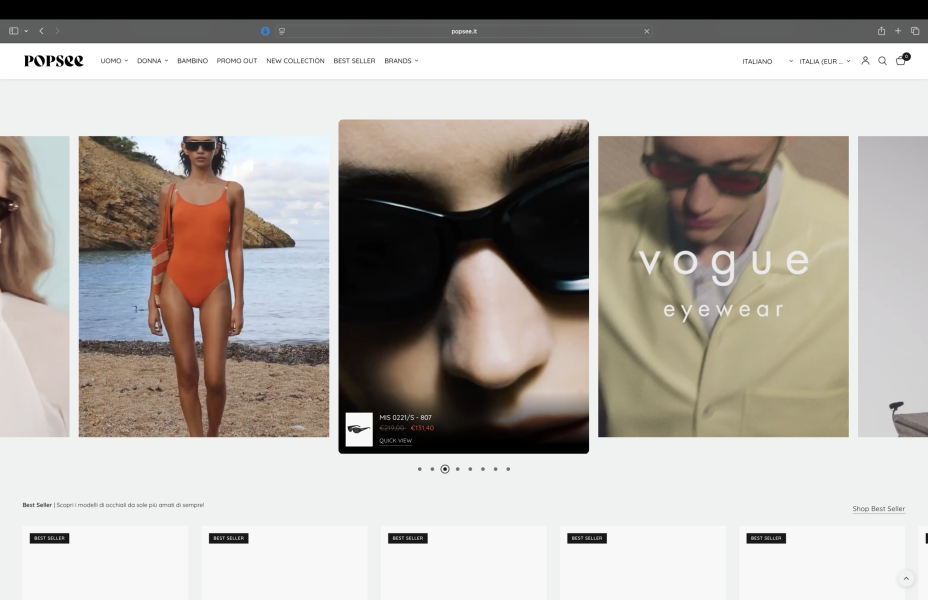
Task: Expand the BRANDS dropdown menu
Action: [x=401, y=61]
